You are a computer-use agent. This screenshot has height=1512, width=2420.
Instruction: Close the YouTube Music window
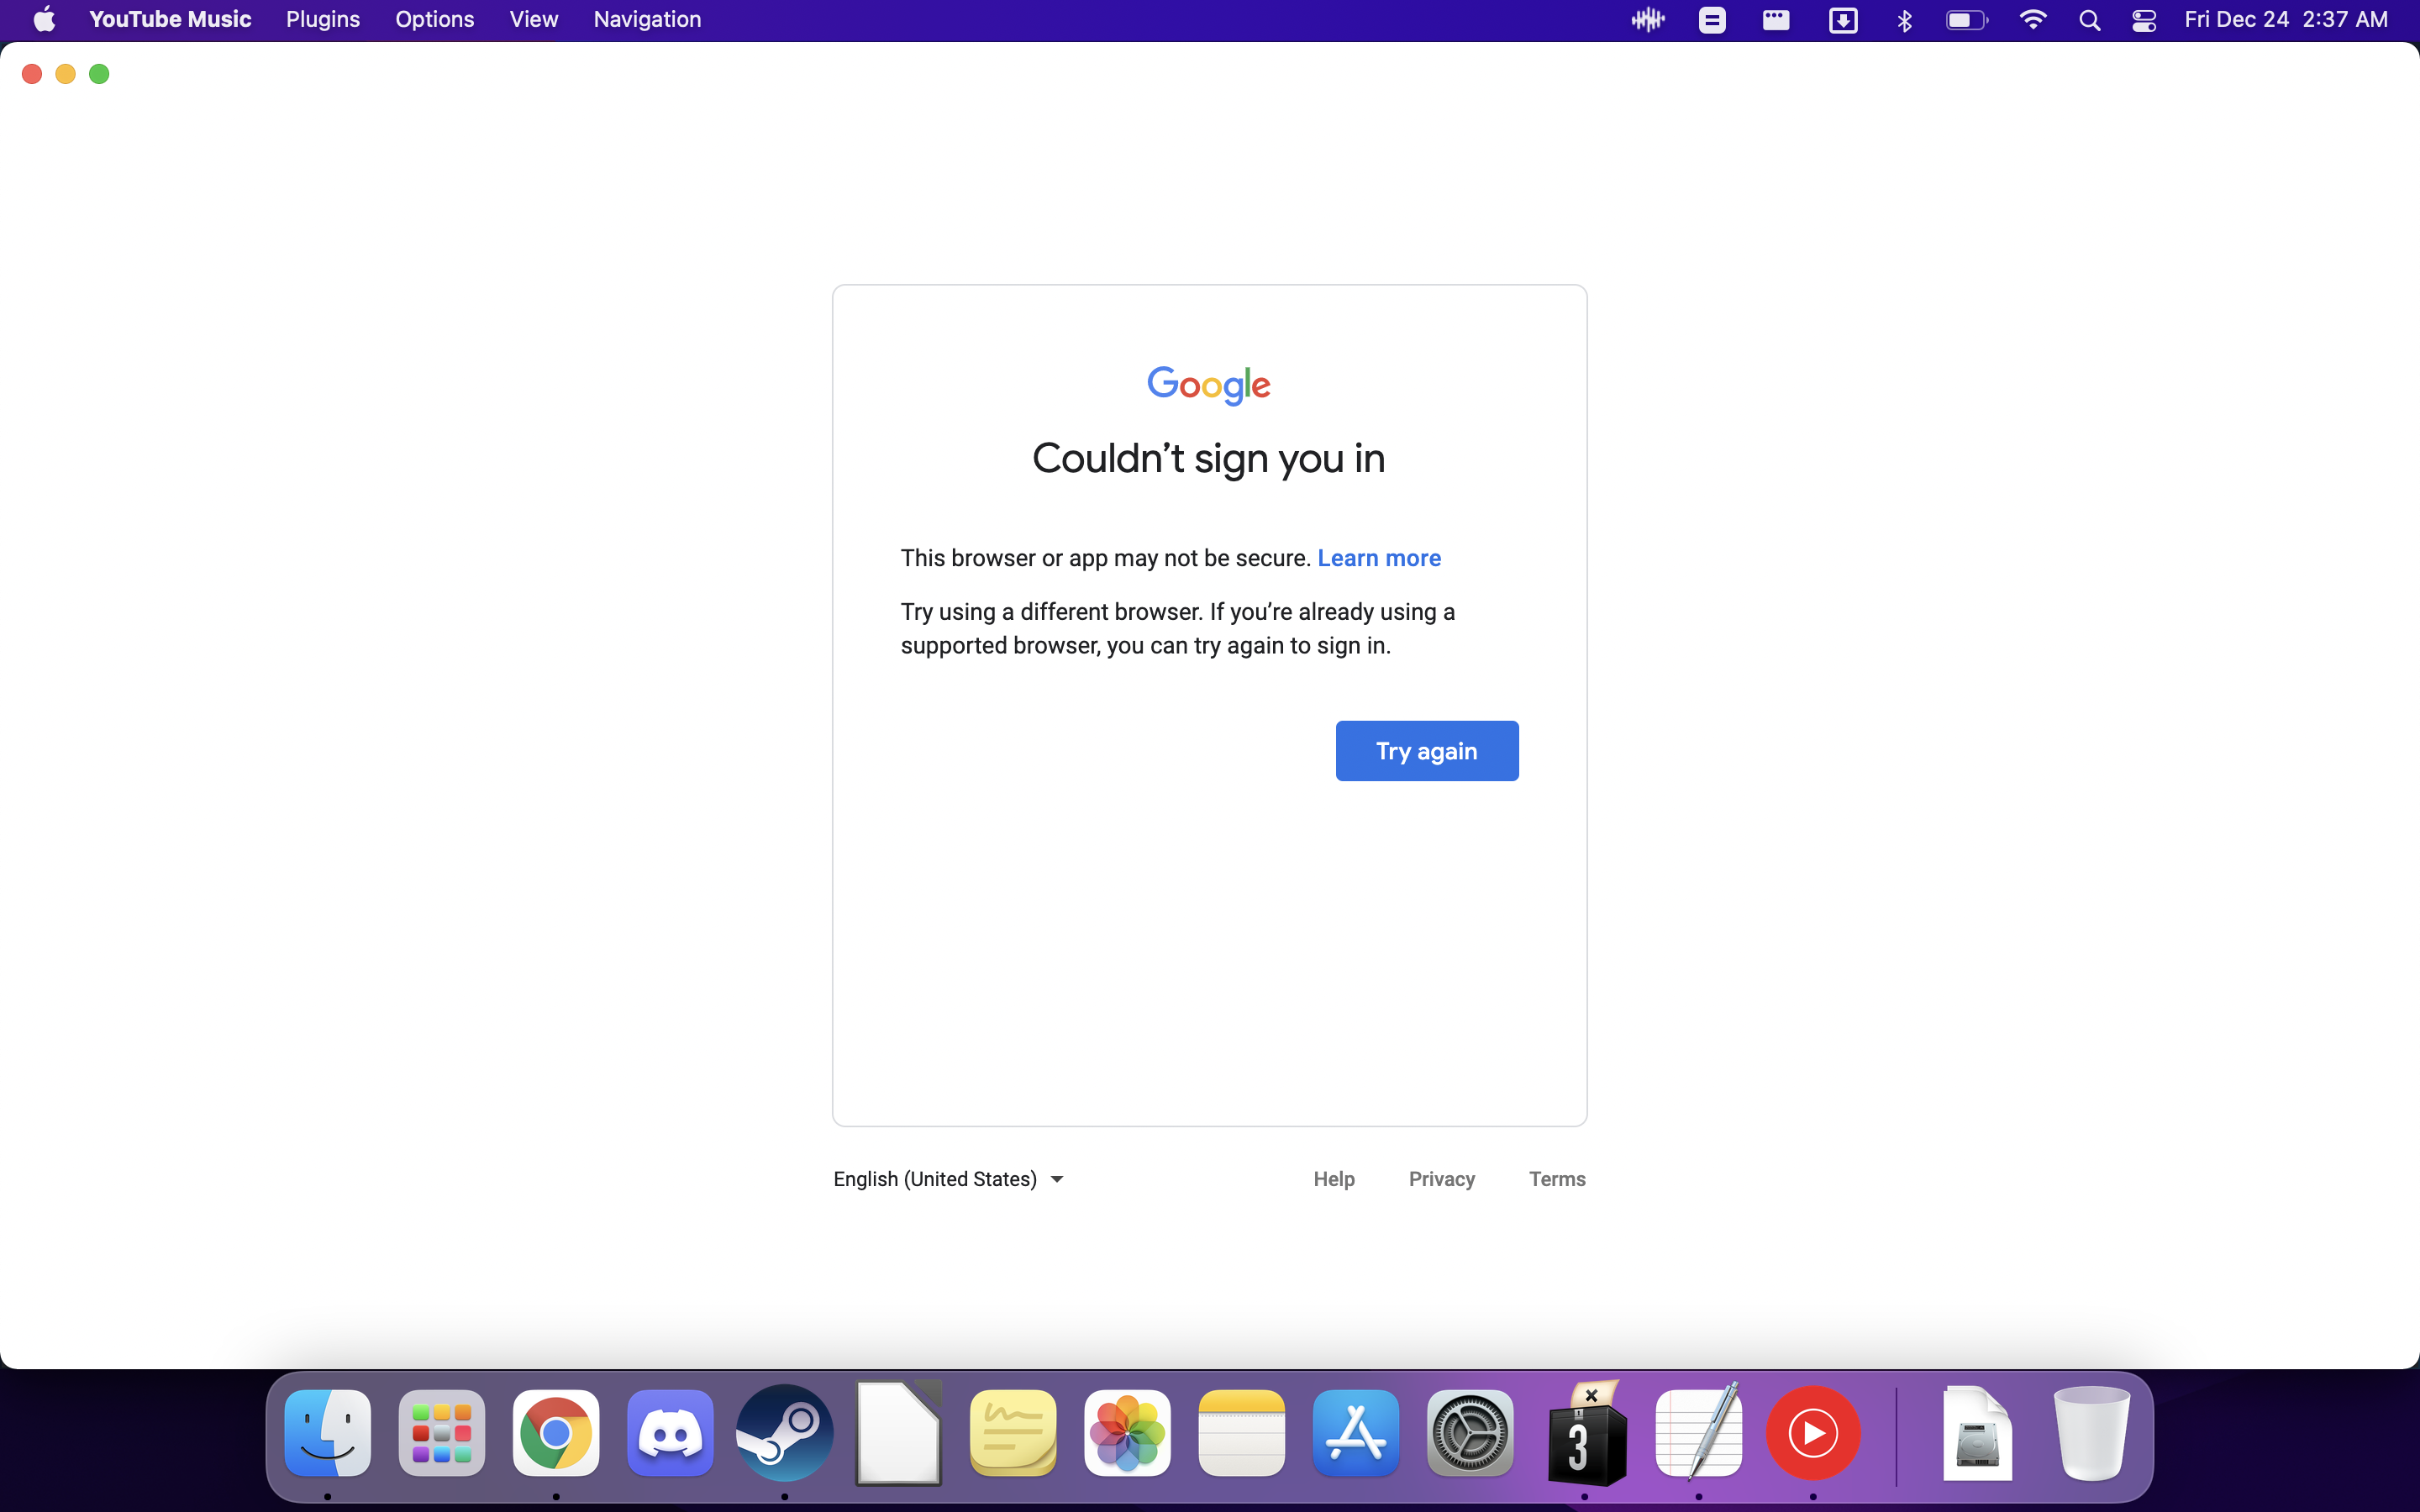[x=32, y=74]
